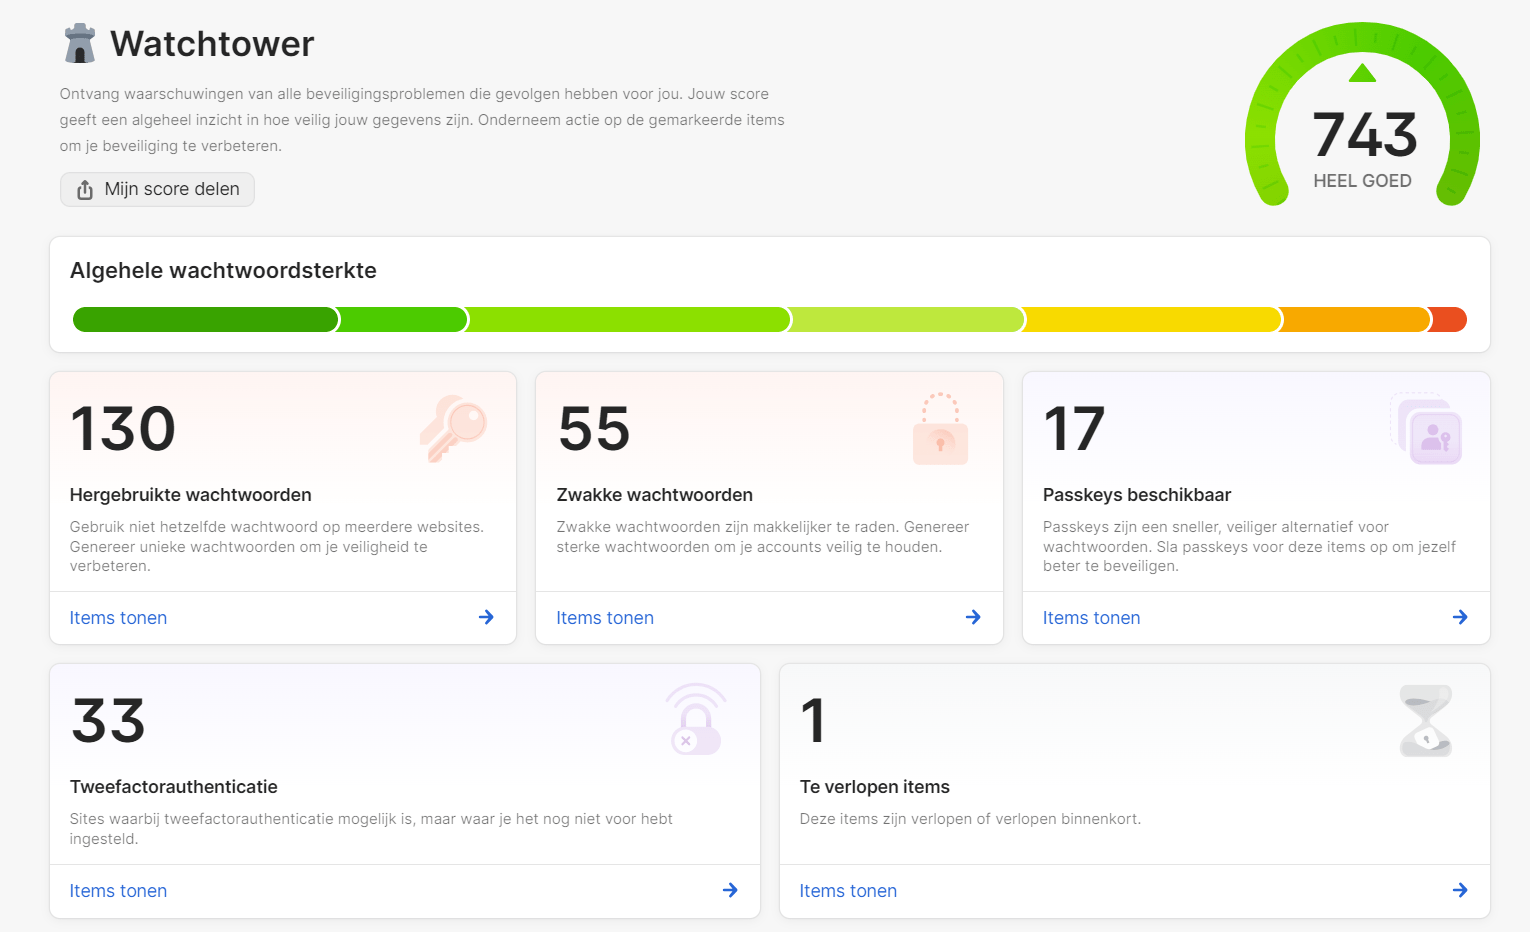Screen dimensions: 1530x932
Task: Click Zwakke wachtwoorden title
Action: (x=655, y=495)
